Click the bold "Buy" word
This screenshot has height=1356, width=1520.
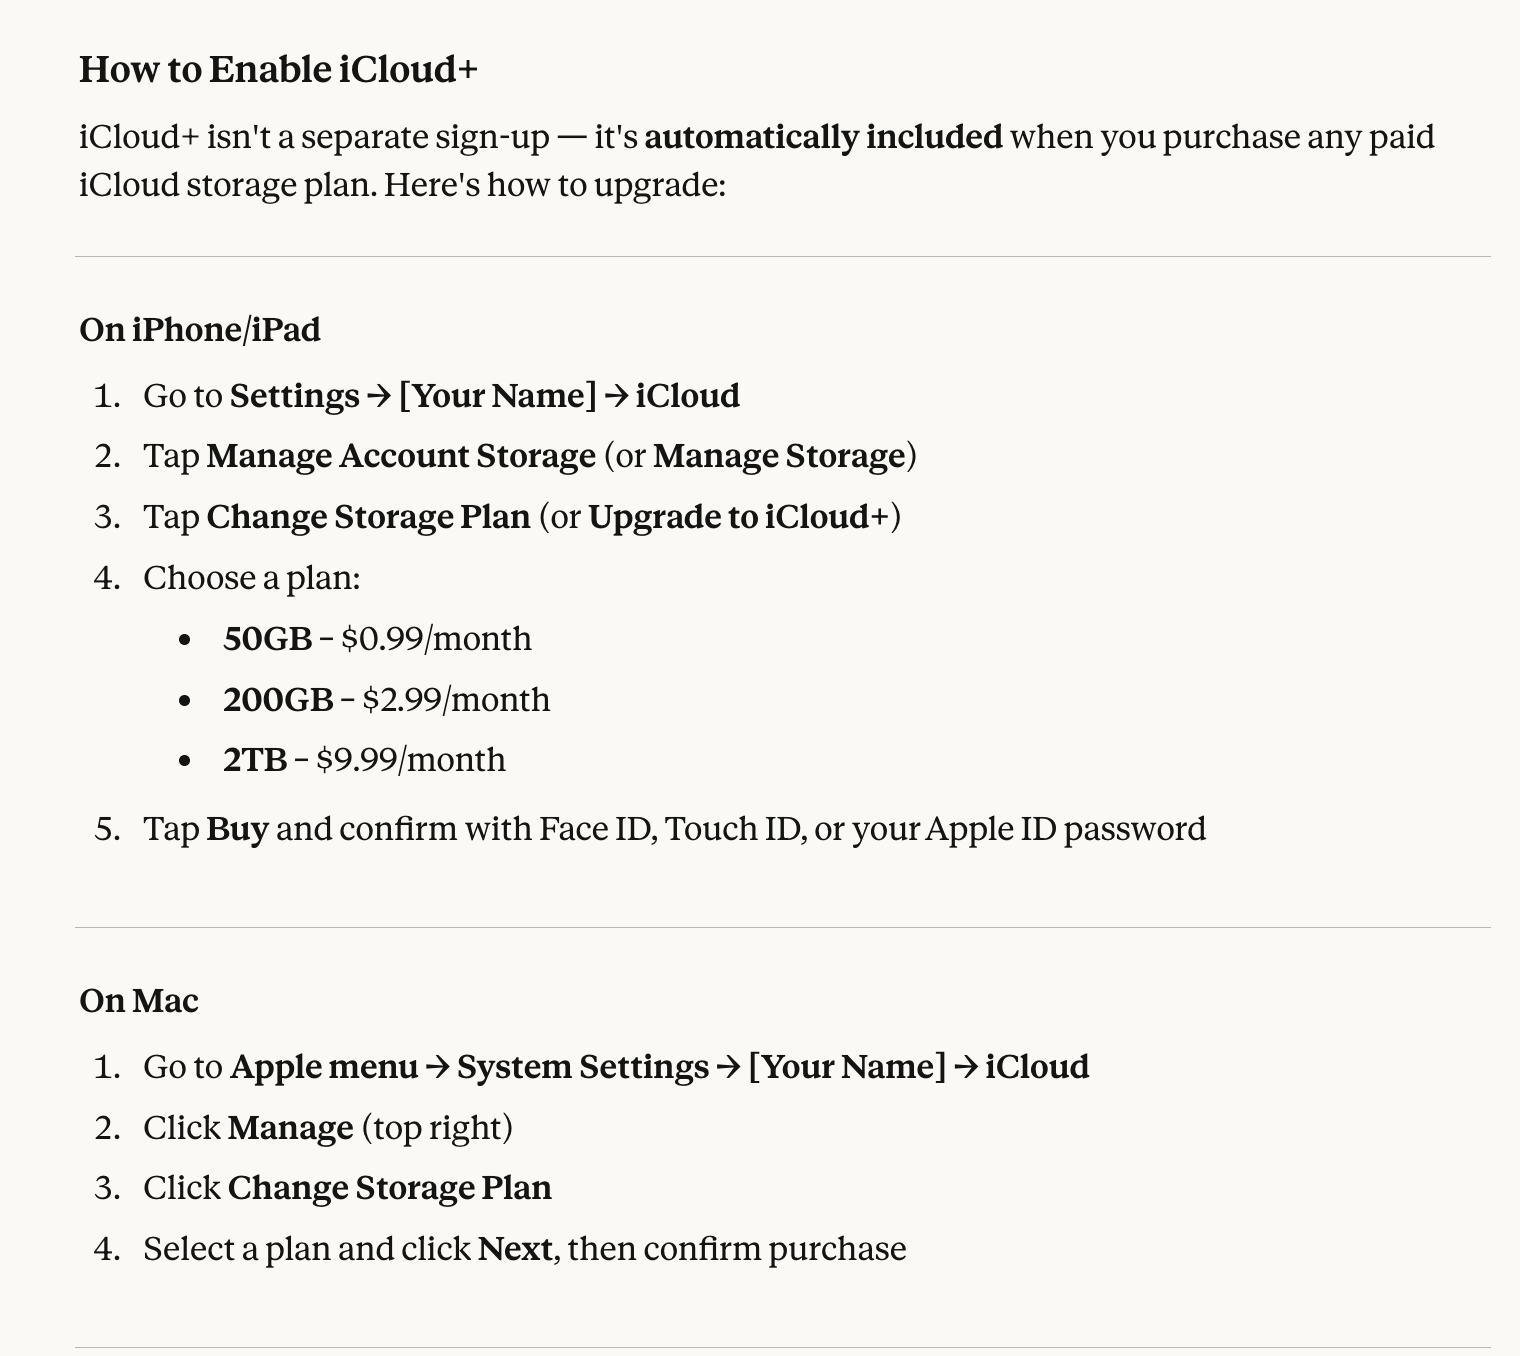click(237, 829)
